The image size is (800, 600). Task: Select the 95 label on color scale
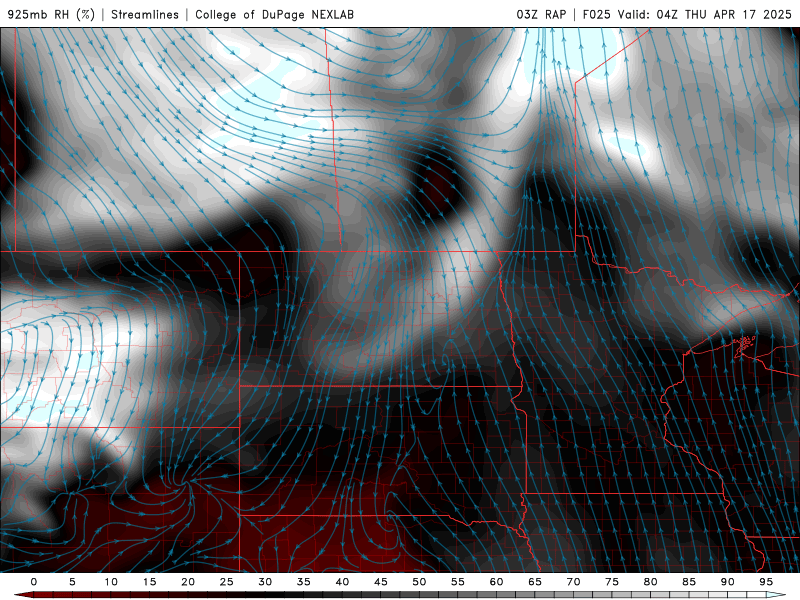766,582
